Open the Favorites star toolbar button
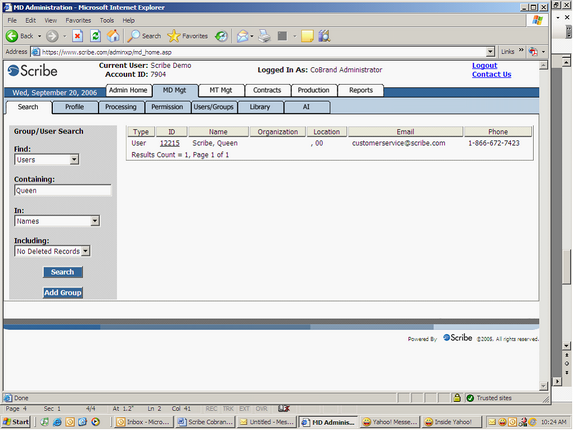573x430 pixels. (188, 36)
